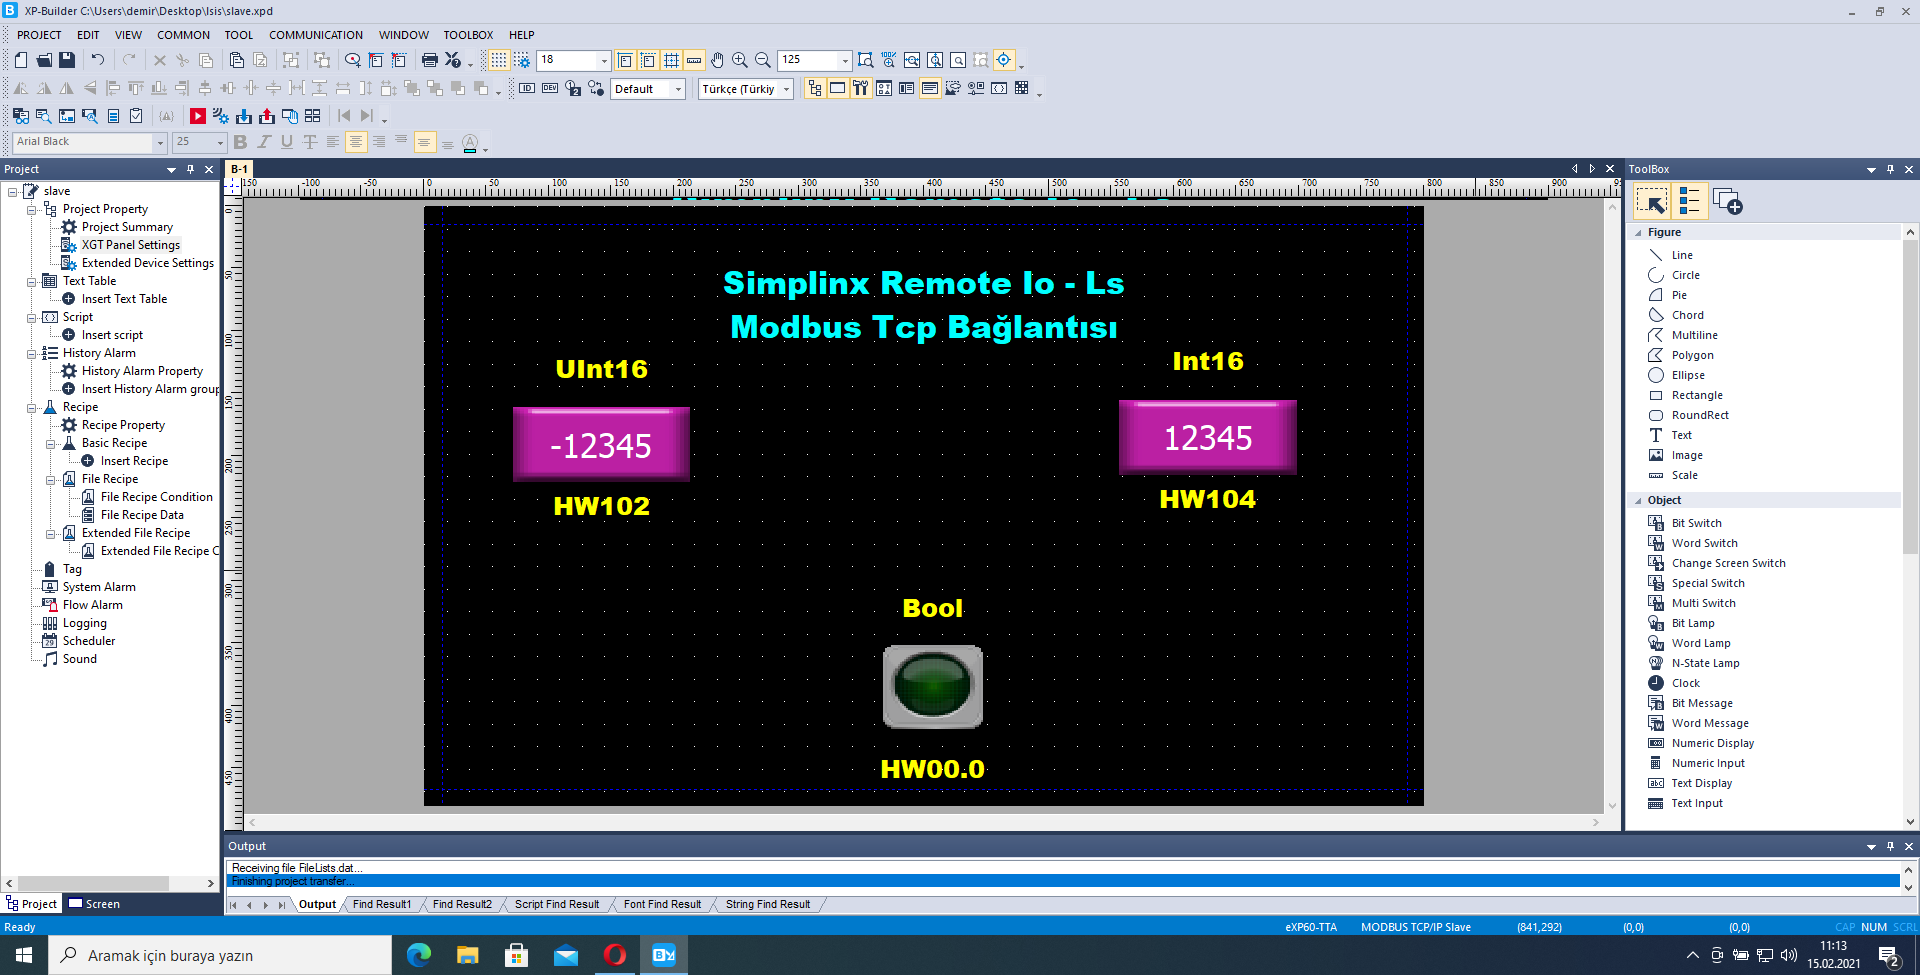
Task: Click the open project folder icon
Action: [44, 60]
